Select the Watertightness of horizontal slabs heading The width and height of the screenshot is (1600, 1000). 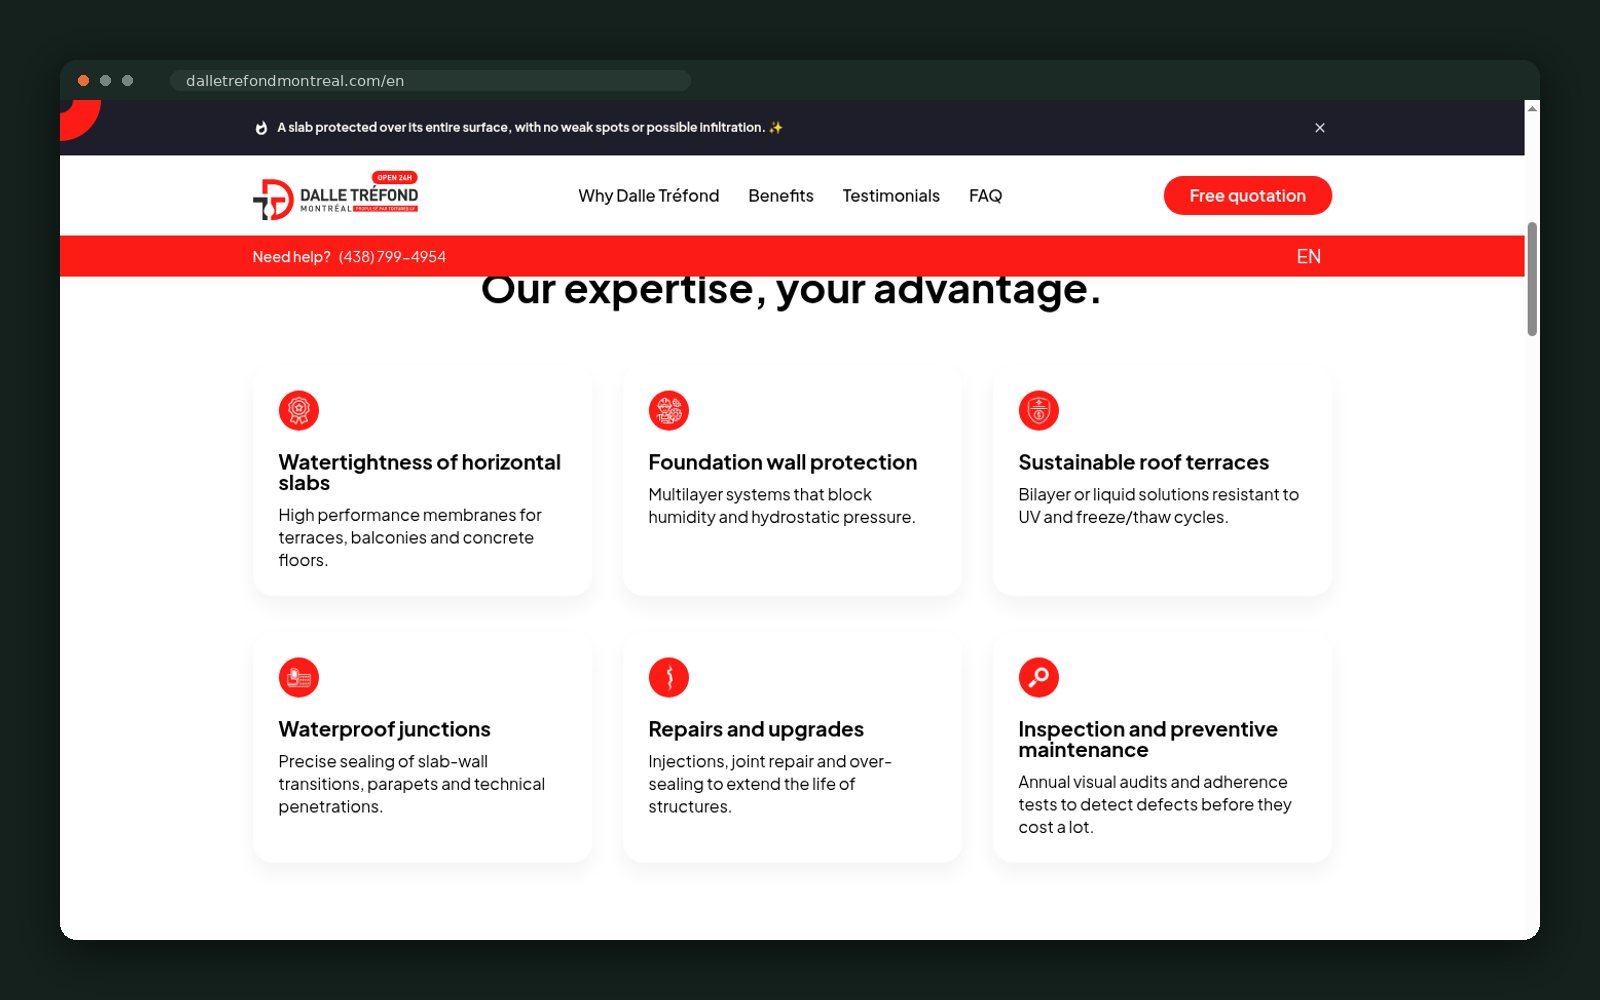coord(420,472)
